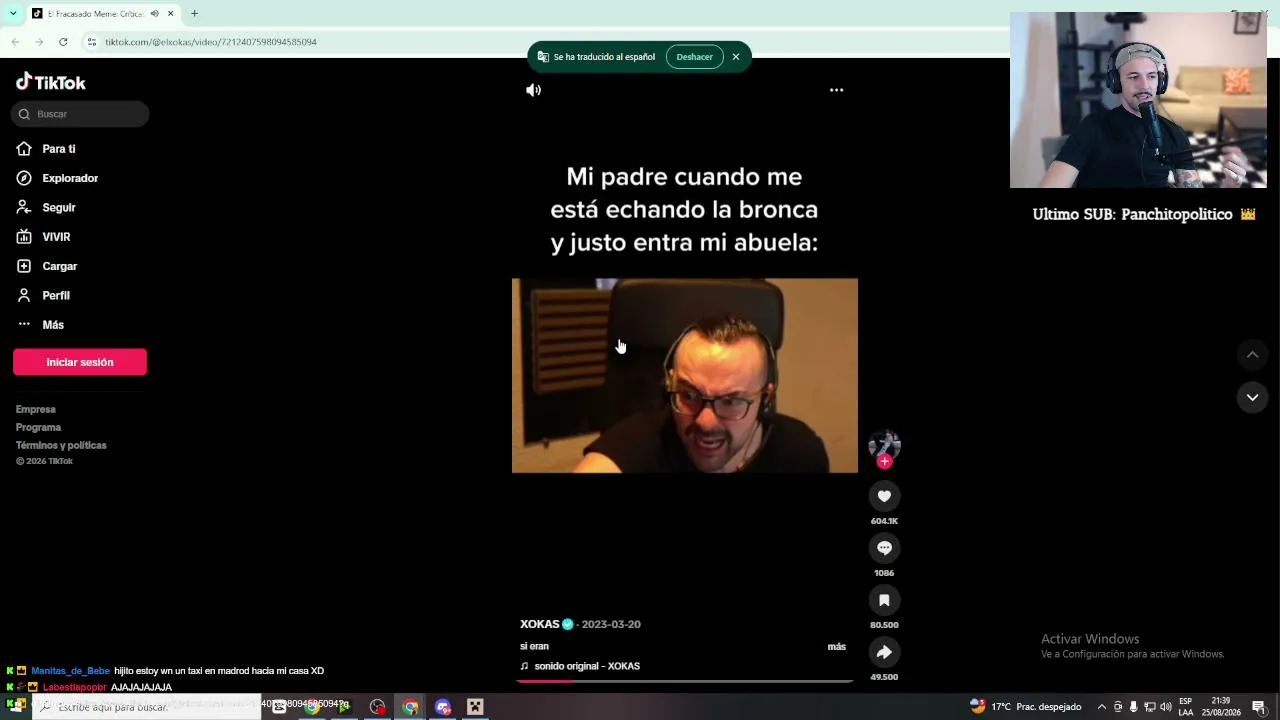Open the Para ti feed
Screen dimensions: 1280x720
[46, 149]
